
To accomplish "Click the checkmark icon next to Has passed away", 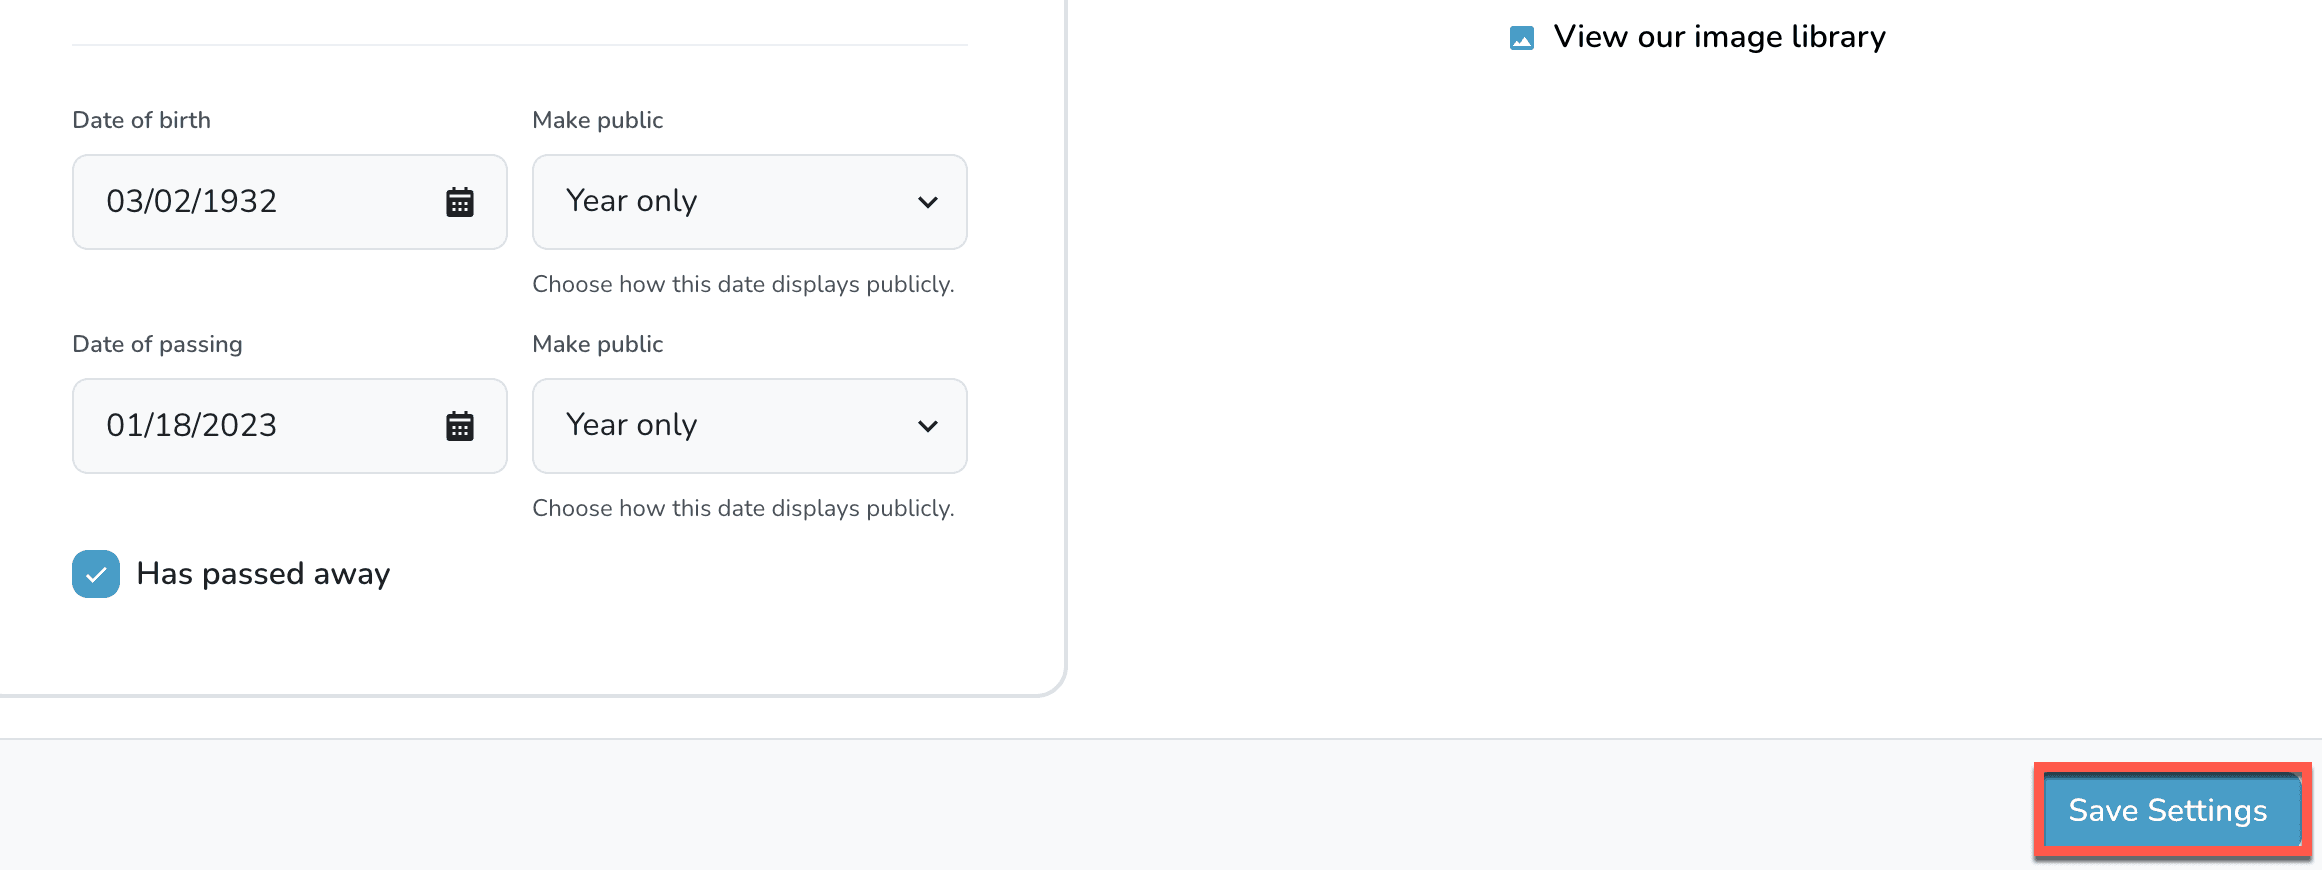I will tap(95, 574).
